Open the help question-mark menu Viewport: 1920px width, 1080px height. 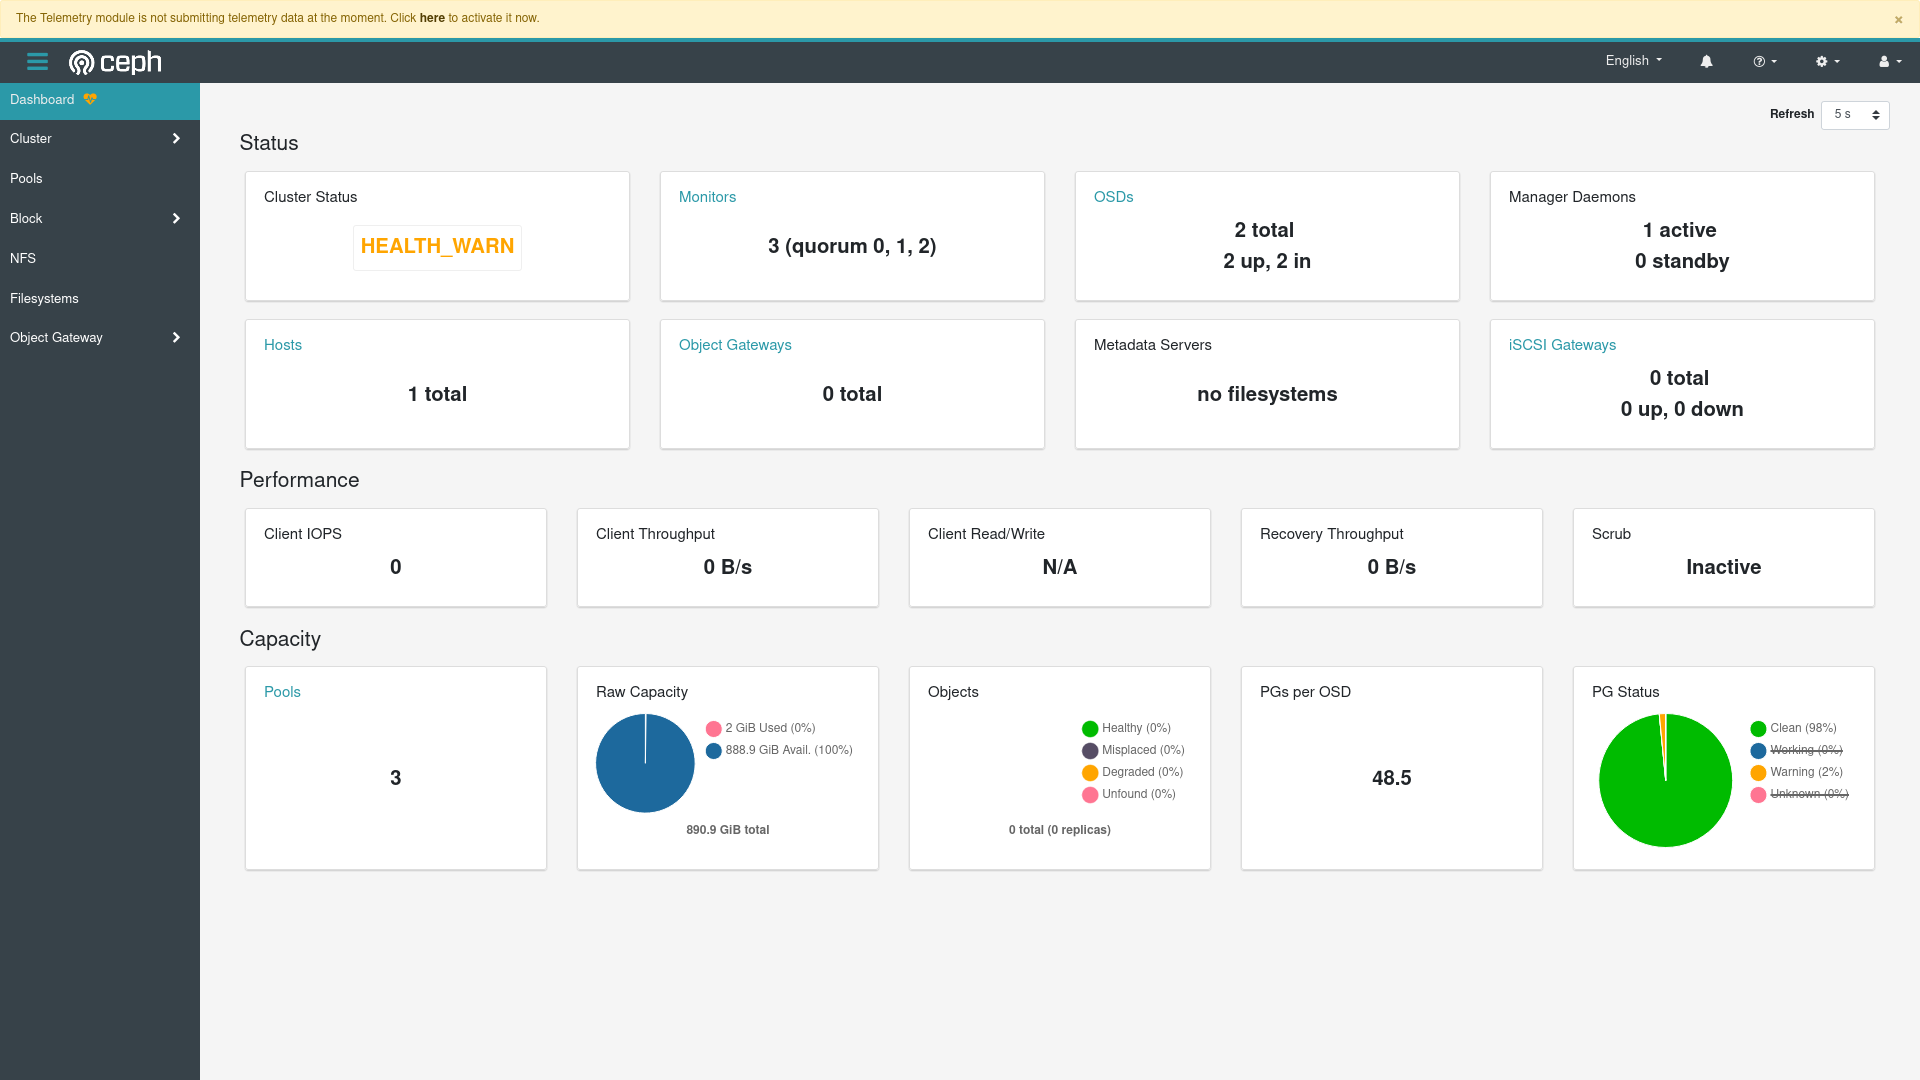point(1764,61)
